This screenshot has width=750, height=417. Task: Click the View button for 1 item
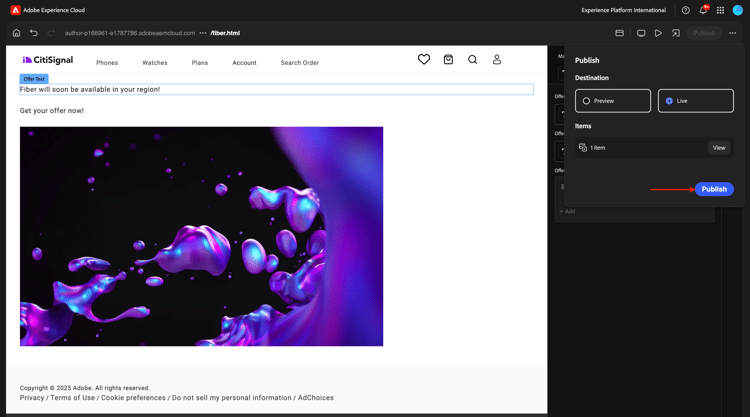pyautogui.click(x=719, y=148)
